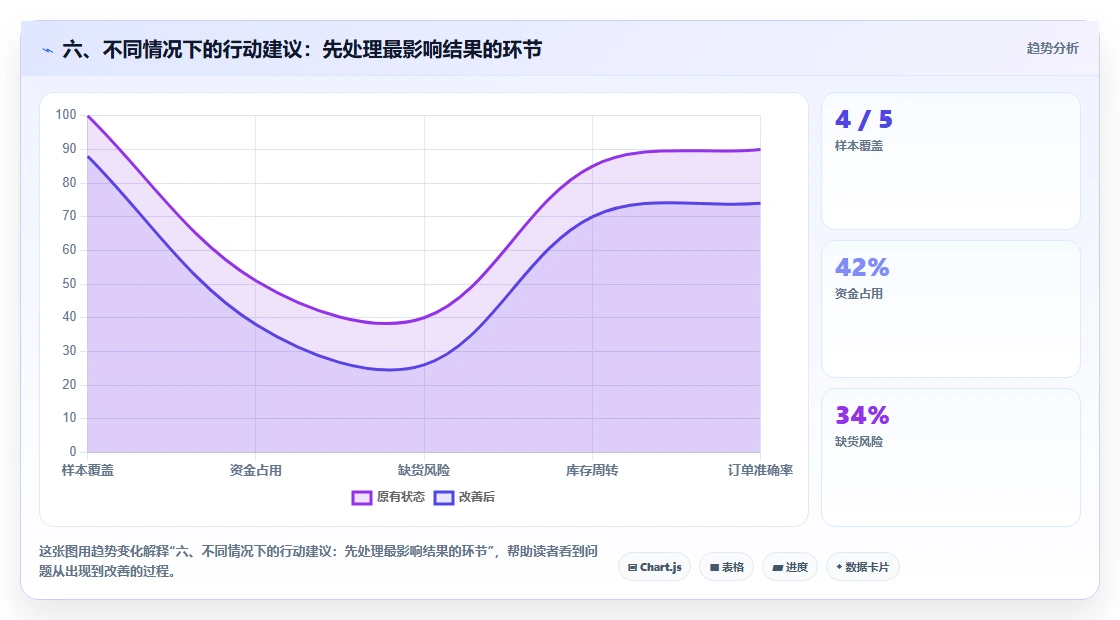Viewport: 1120px width, 620px height.
Task: Click the Chart.js tag chip
Action: pyautogui.click(x=654, y=567)
